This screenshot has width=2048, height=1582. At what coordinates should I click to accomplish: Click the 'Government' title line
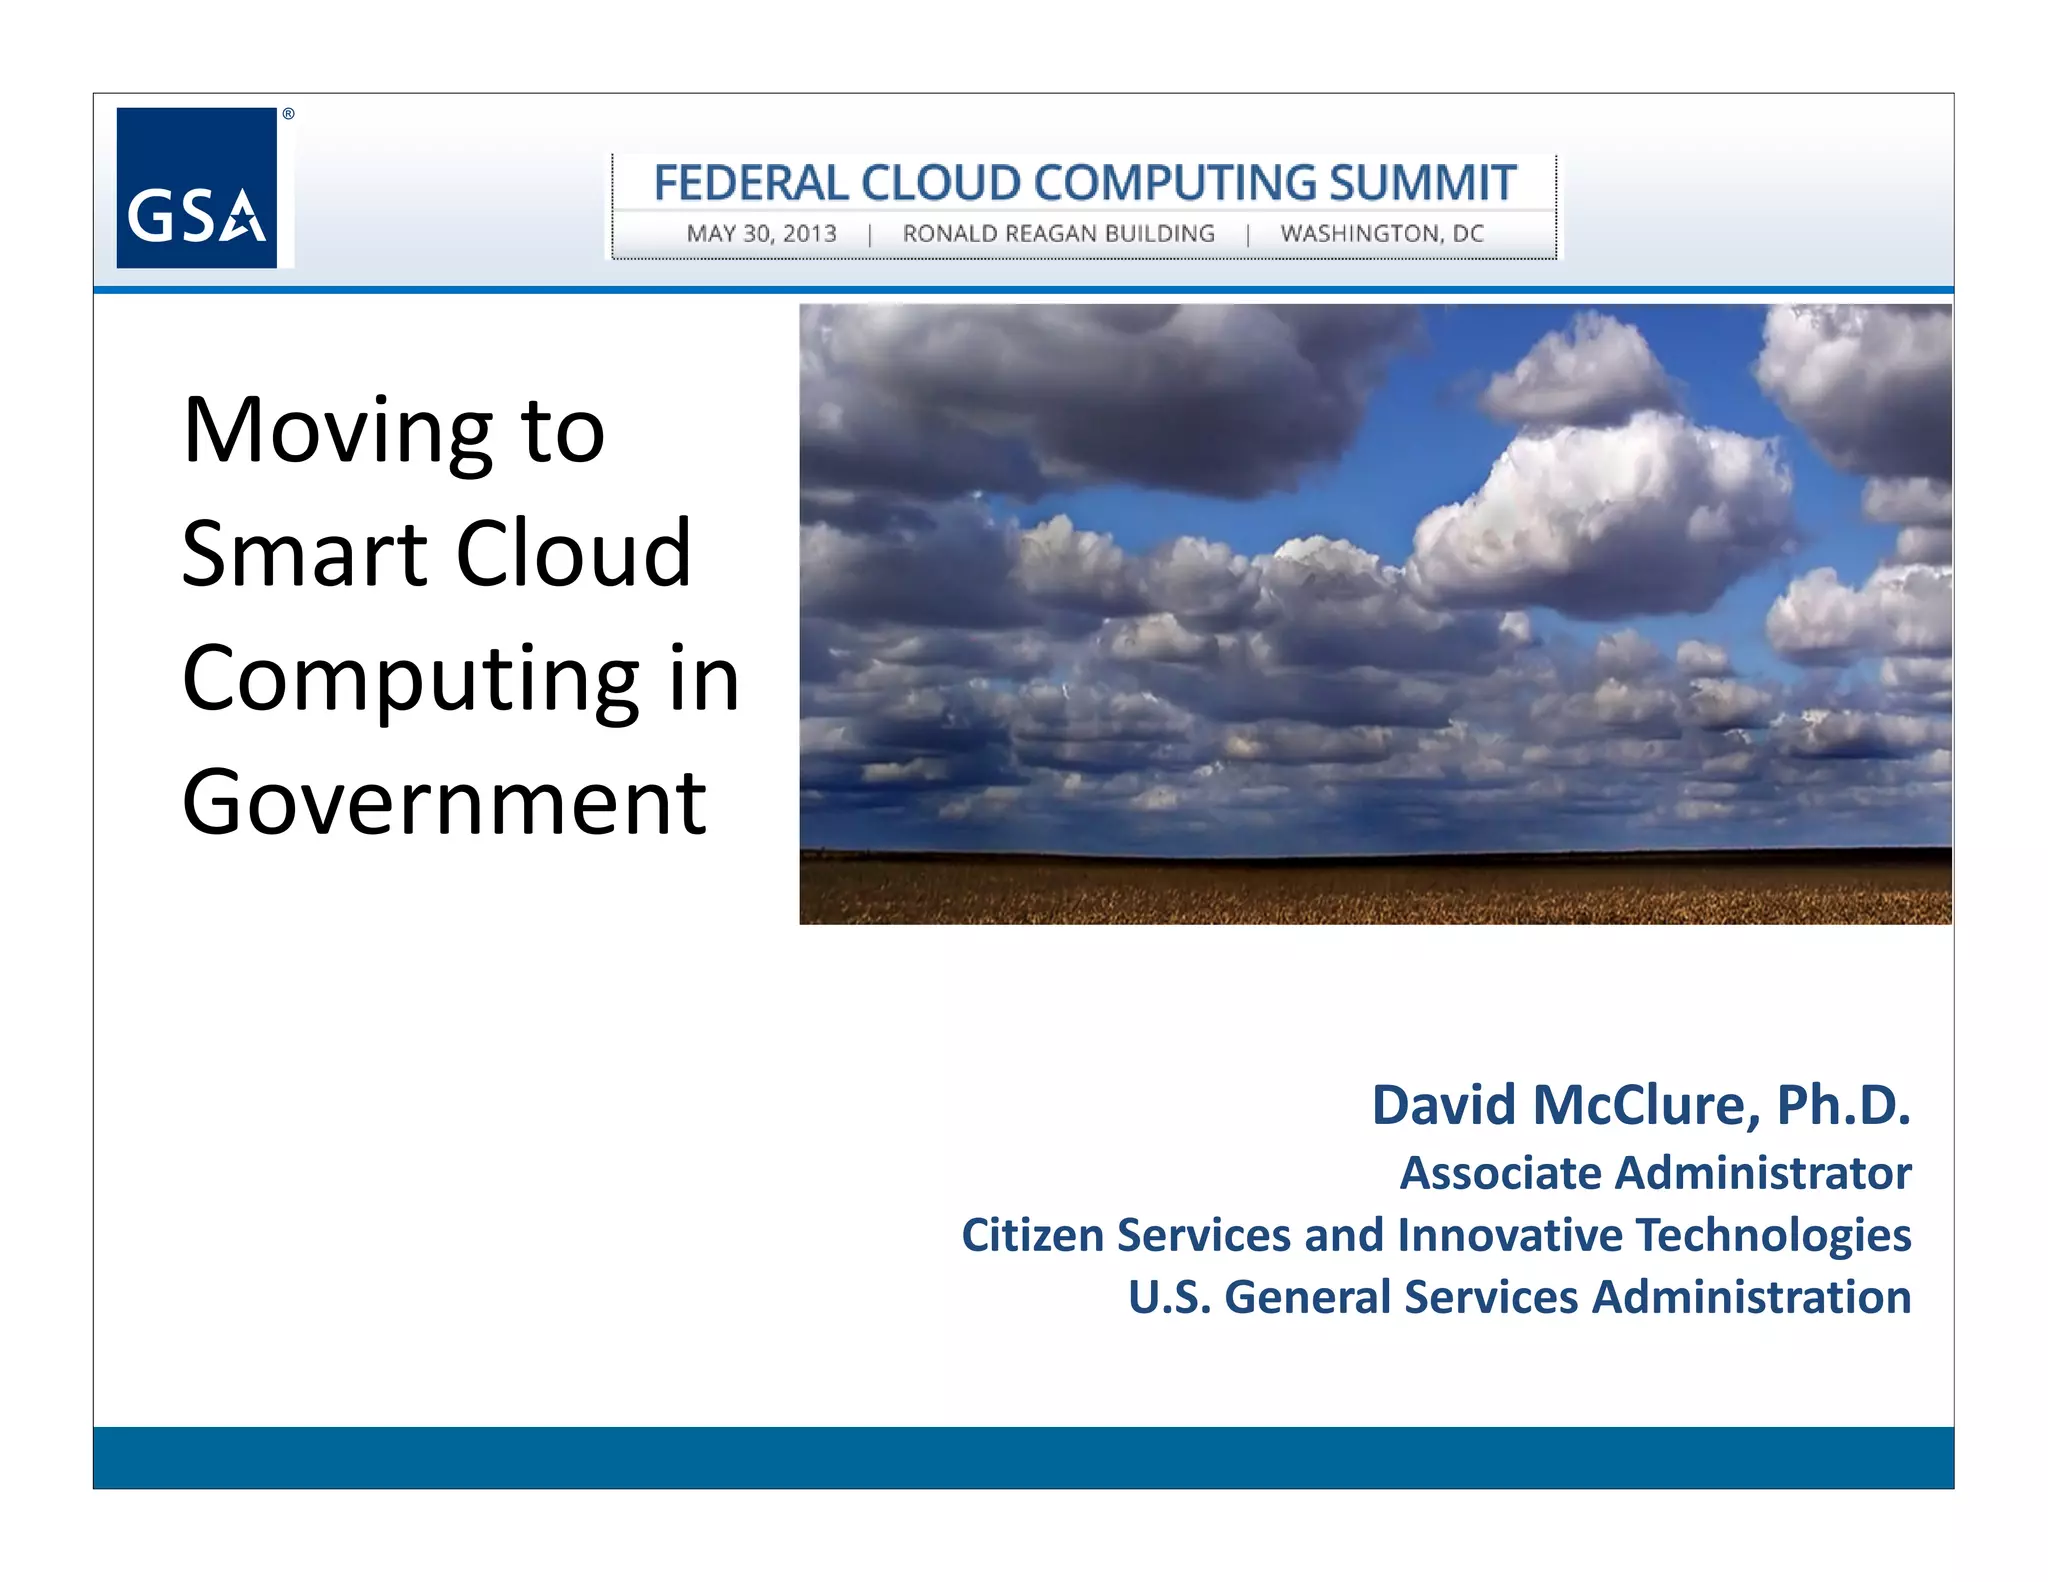coord(444,801)
